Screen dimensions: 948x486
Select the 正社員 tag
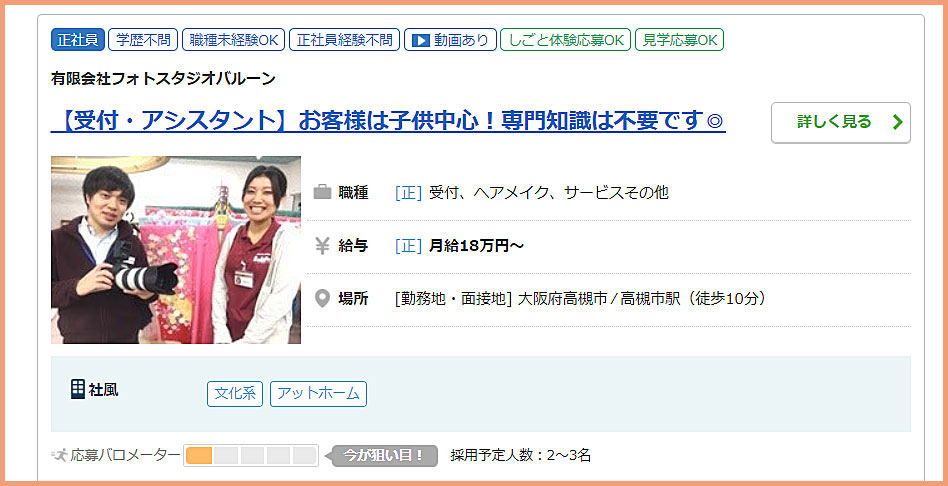(x=78, y=40)
